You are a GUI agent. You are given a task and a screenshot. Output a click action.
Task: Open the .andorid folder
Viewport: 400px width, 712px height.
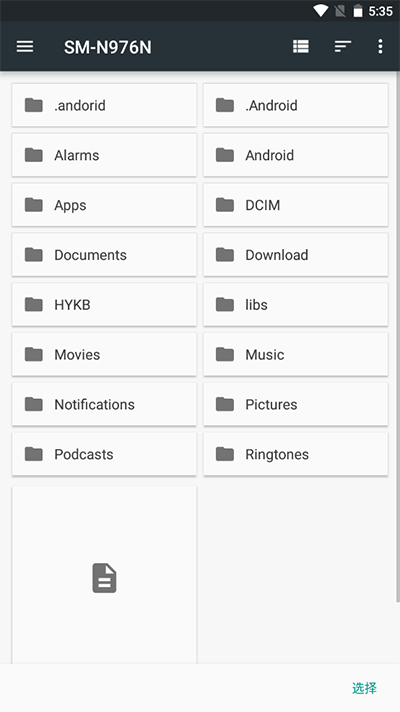[104, 105]
